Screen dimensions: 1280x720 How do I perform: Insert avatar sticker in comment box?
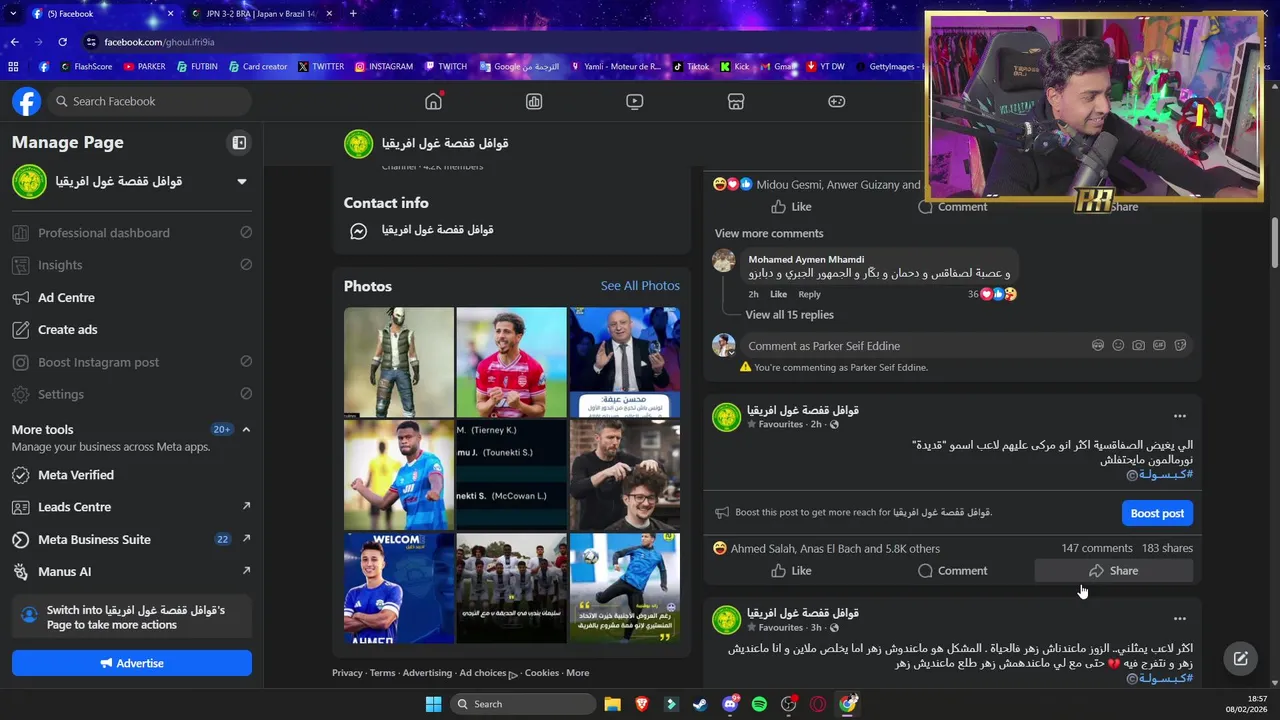[1098, 345]
